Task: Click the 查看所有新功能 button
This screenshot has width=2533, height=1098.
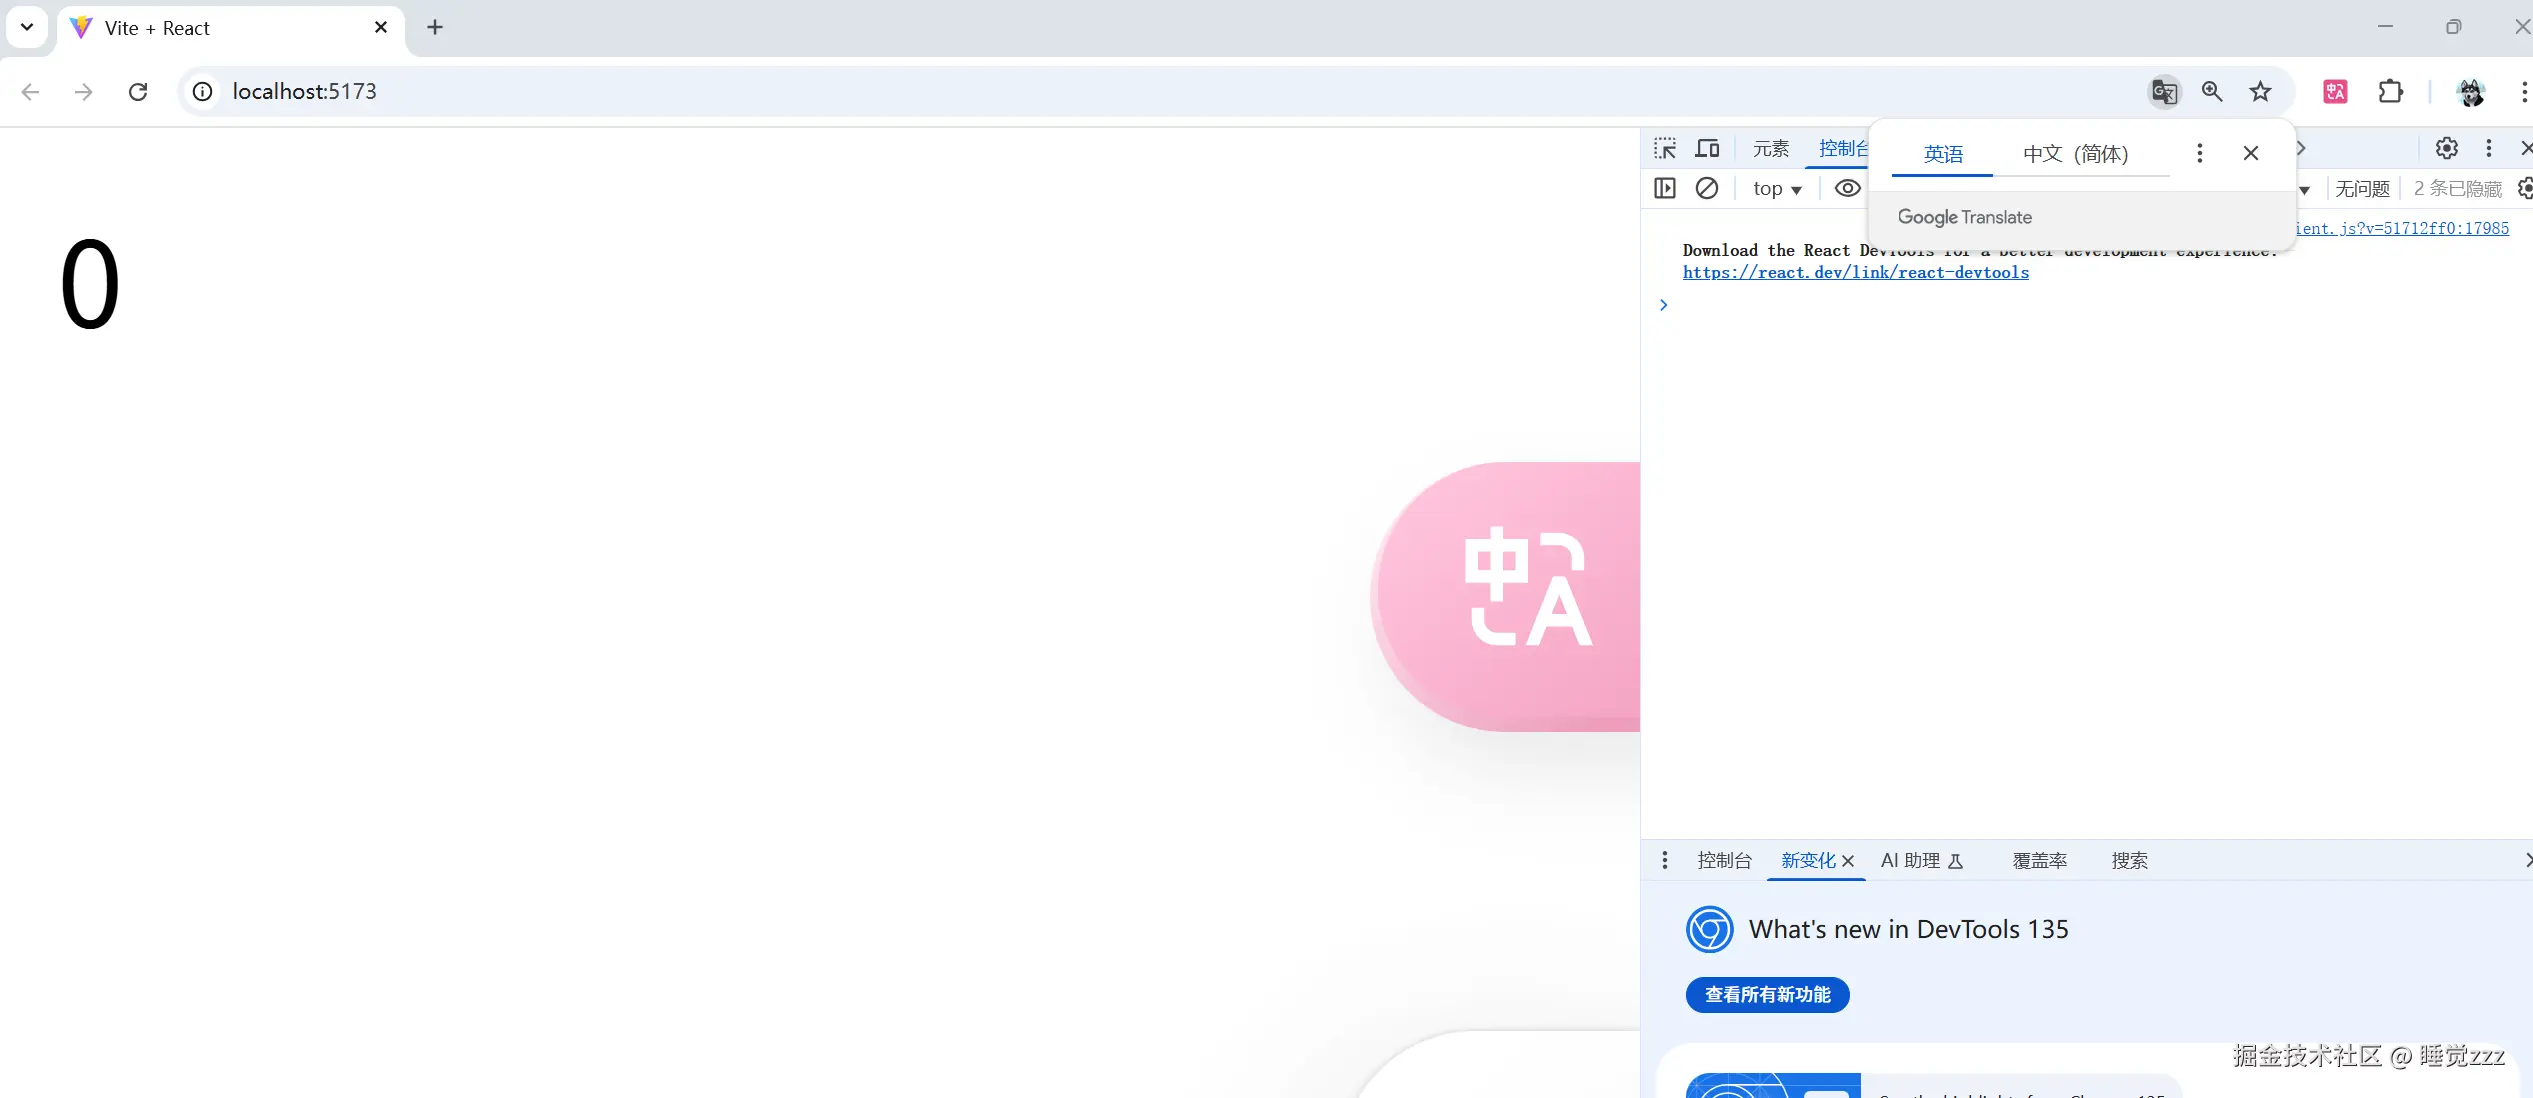Action: coord(1767,995)
